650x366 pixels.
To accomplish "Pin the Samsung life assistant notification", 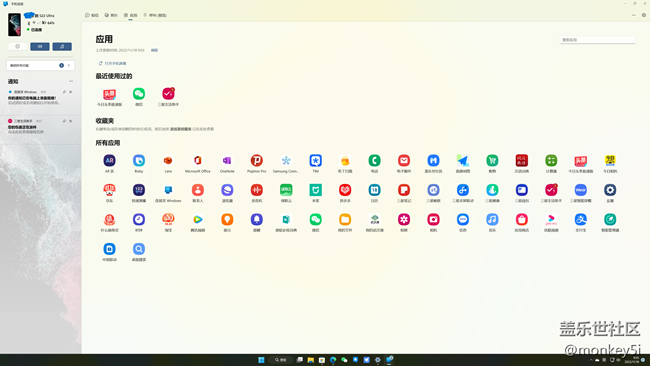I will click(64, 121).
